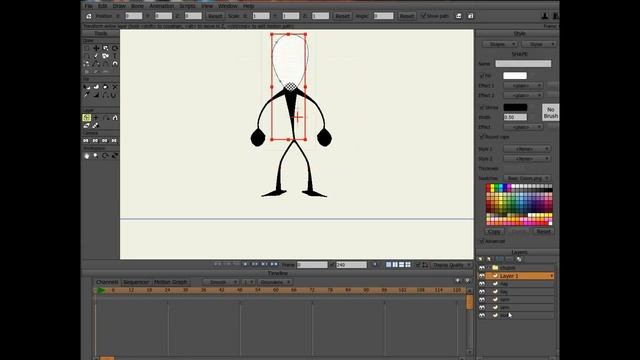640x360 pixels.
Task: Open the Onionskins dropdown in Timeline
Action: click(275, 282)
